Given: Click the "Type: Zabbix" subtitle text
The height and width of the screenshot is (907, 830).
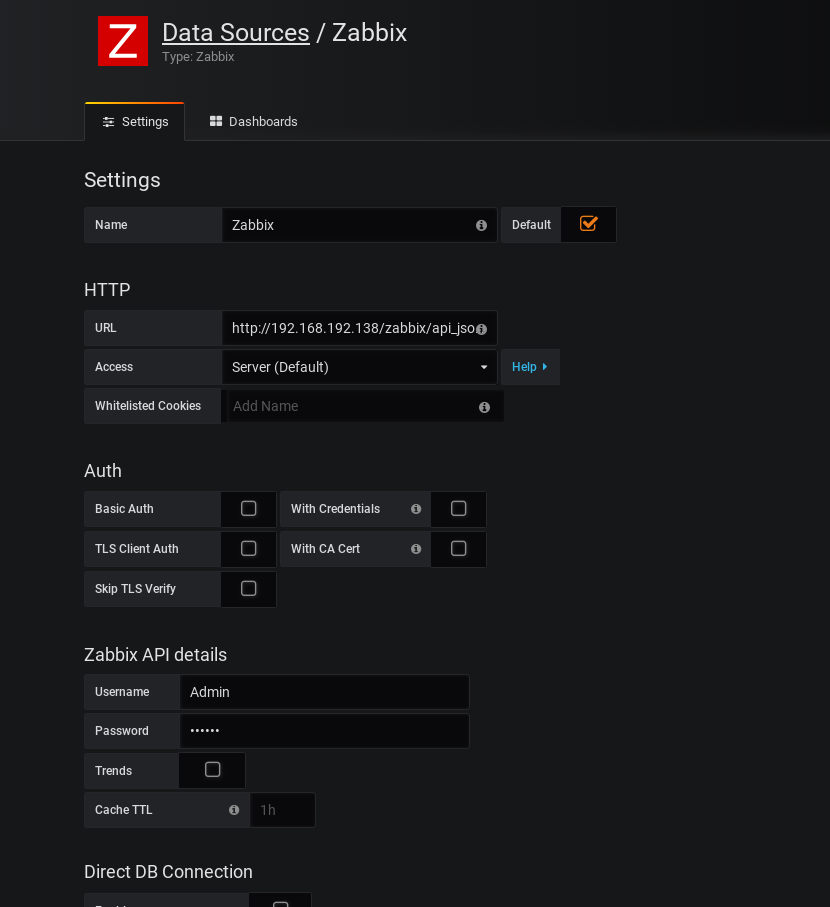Looking at the screenshot, I should click(x=198, y=57).
